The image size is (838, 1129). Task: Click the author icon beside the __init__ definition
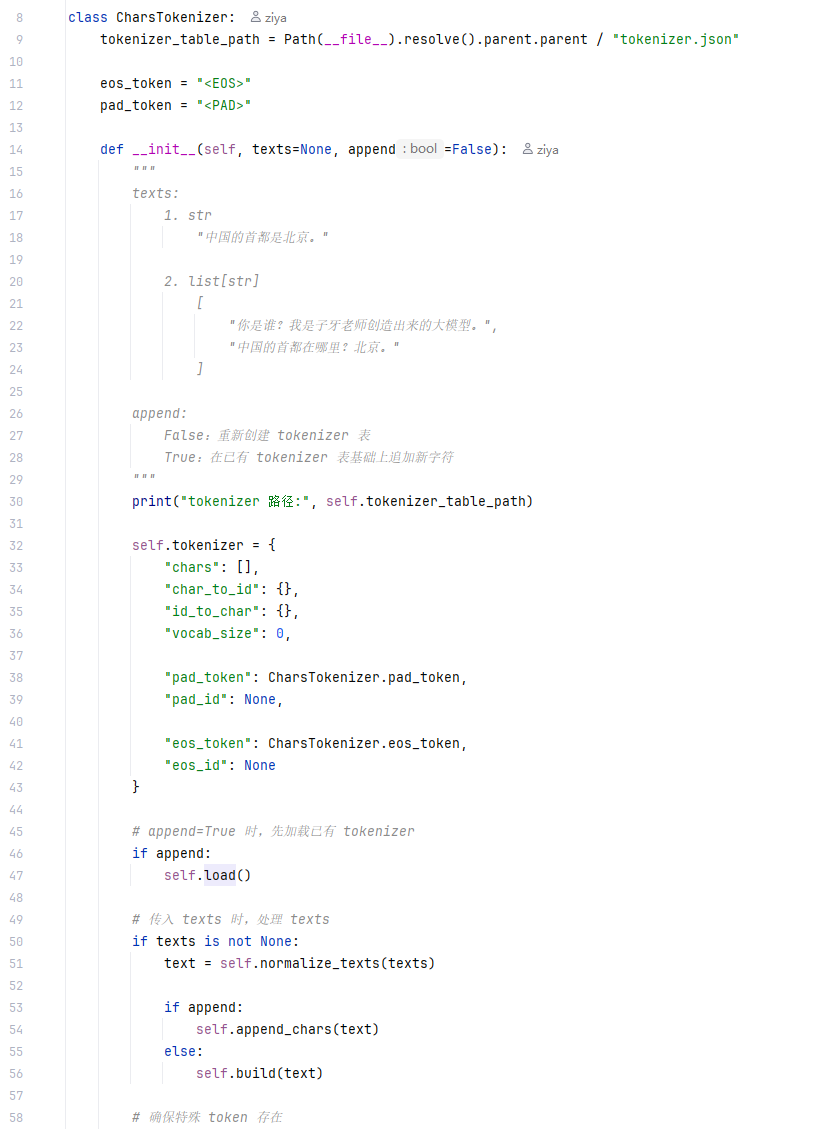pyautogui.click(x=528, y=149)
